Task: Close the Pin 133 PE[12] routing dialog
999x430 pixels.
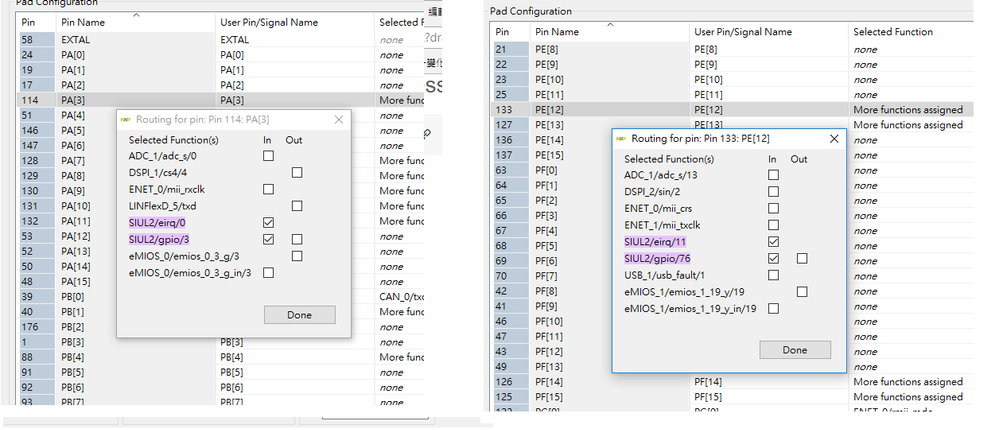Action: [834, 138]
